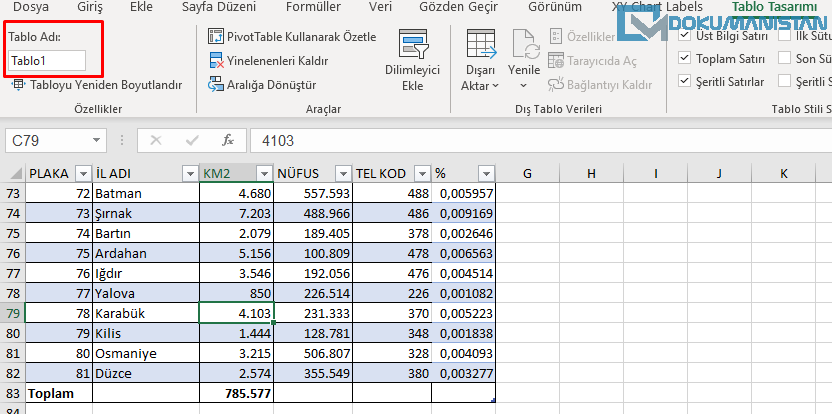Click the Tablo Adı input field

(x=47, y=61)
